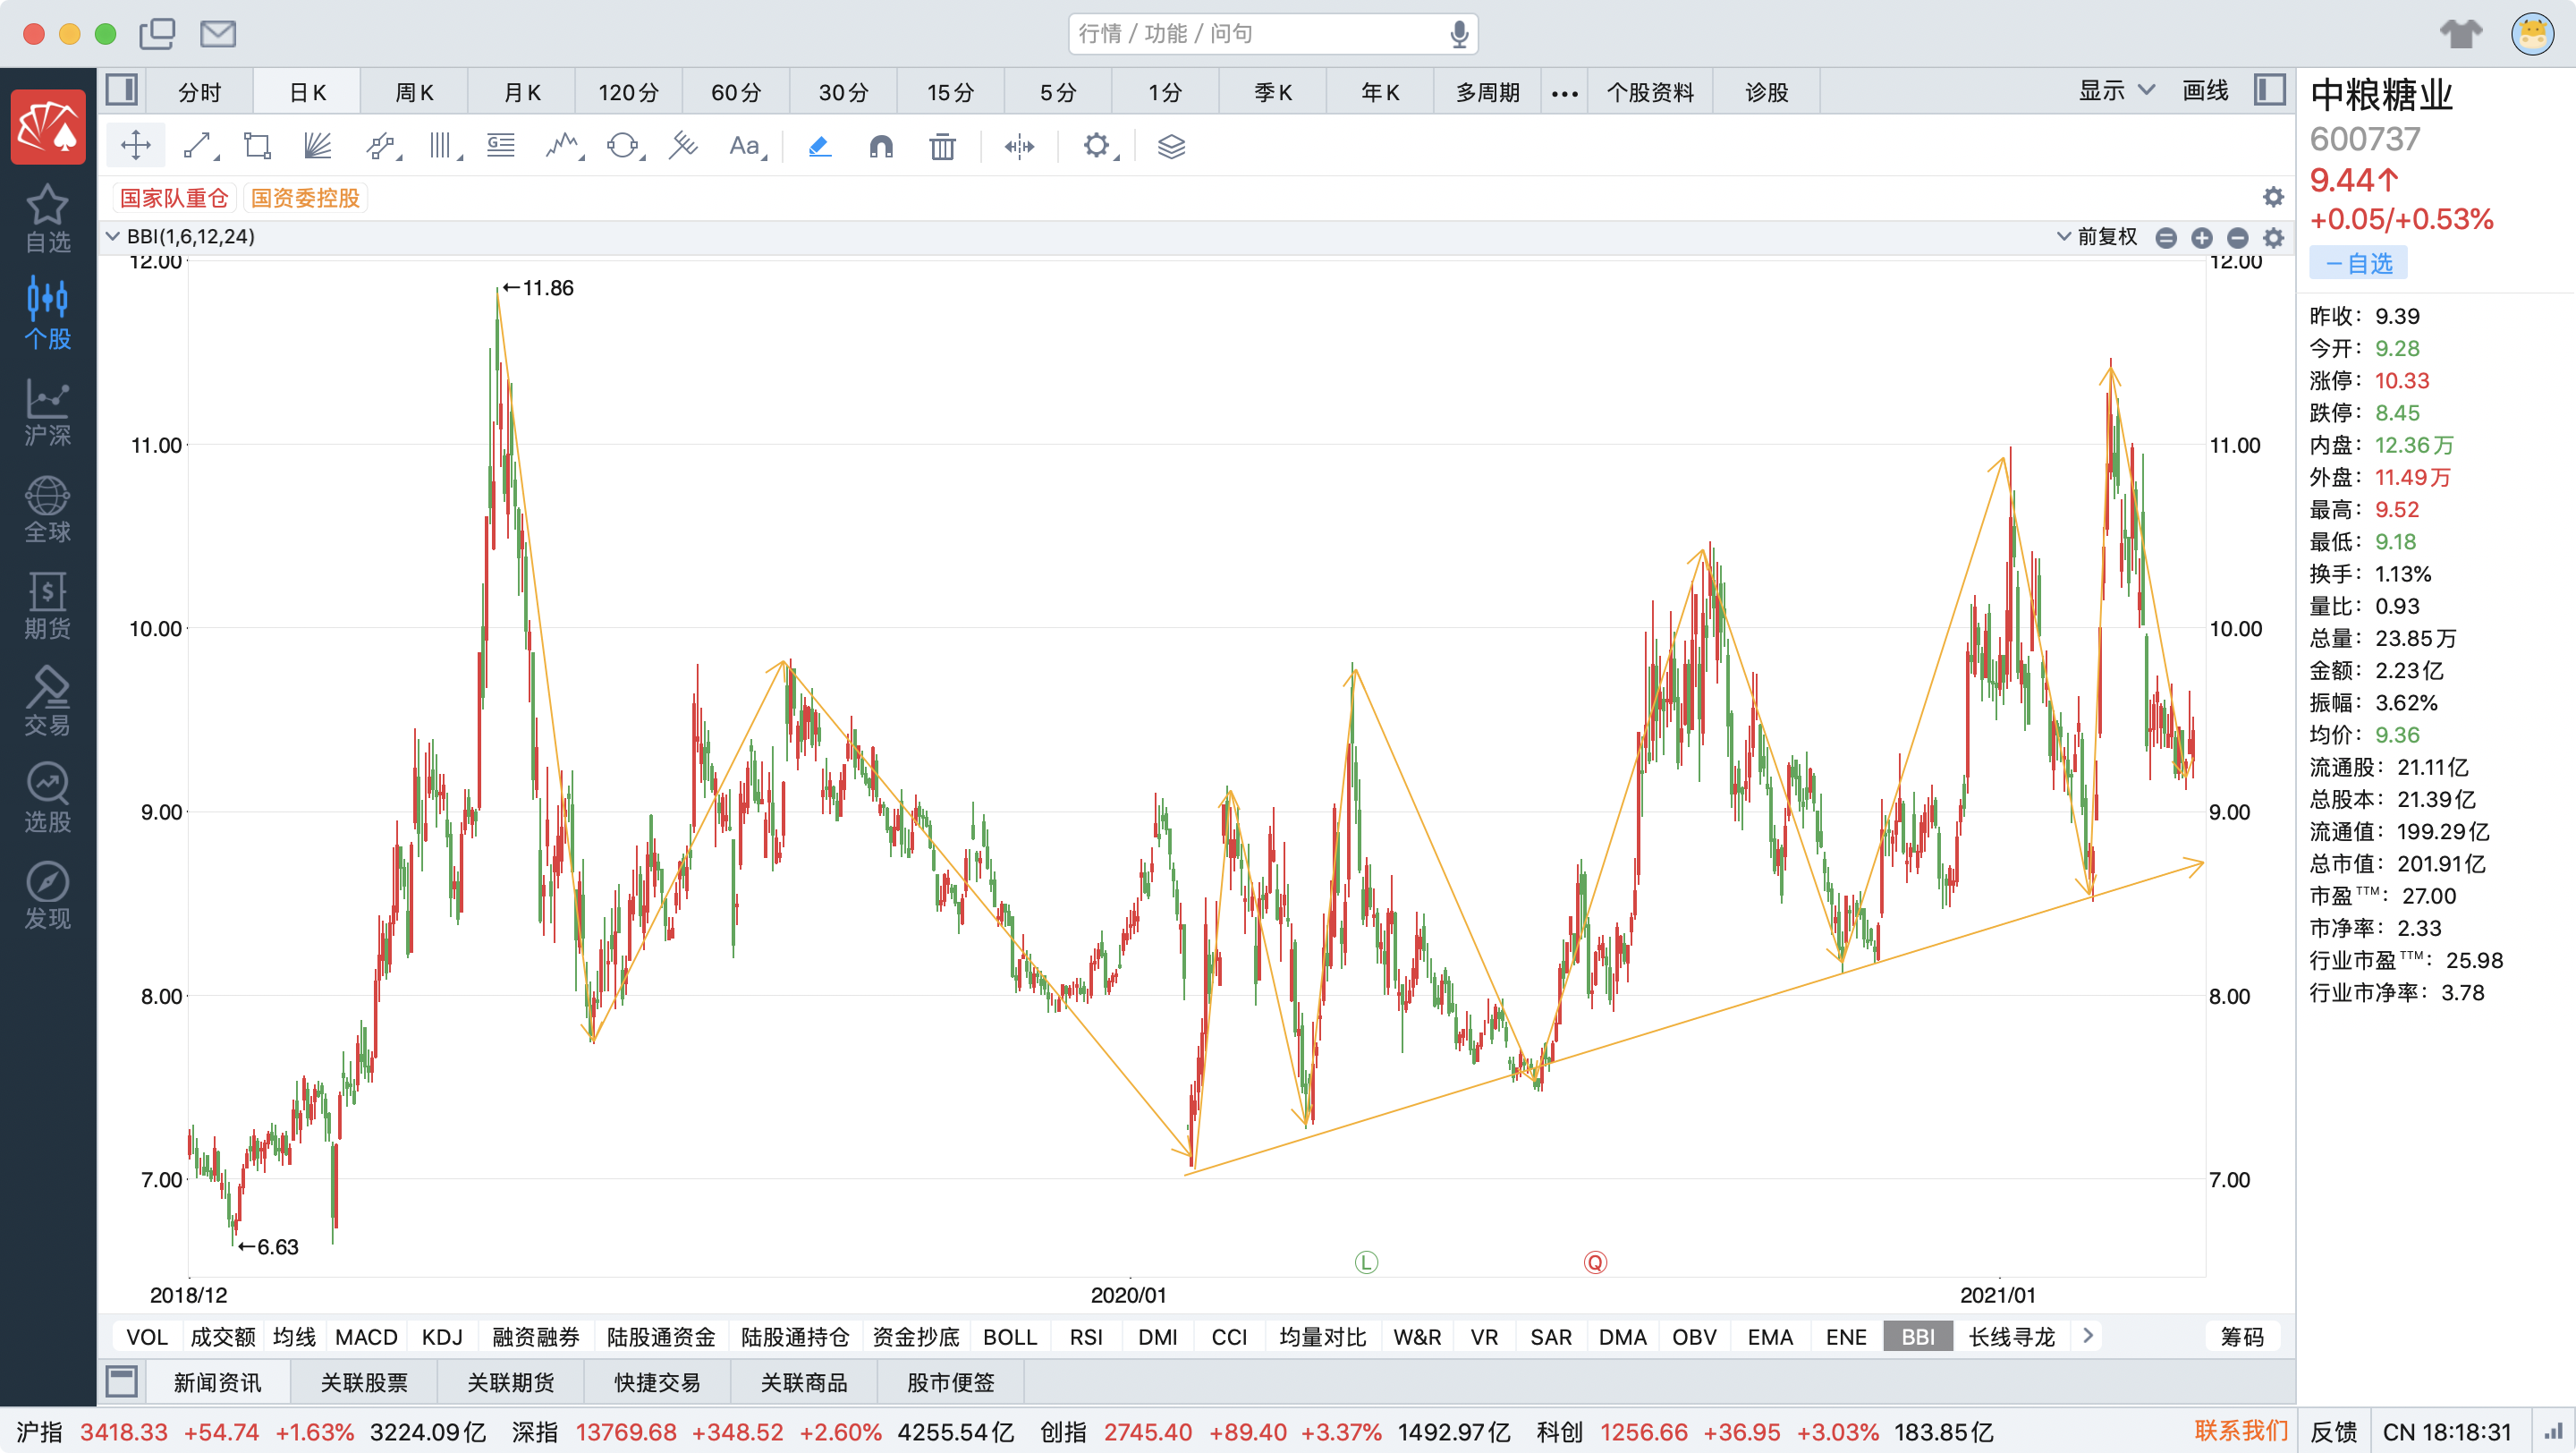Image resolution: width=2576 pixels, height=1453 pixels.
Task: Click the 自选 watchlist button
Action: coord(2357,263)
